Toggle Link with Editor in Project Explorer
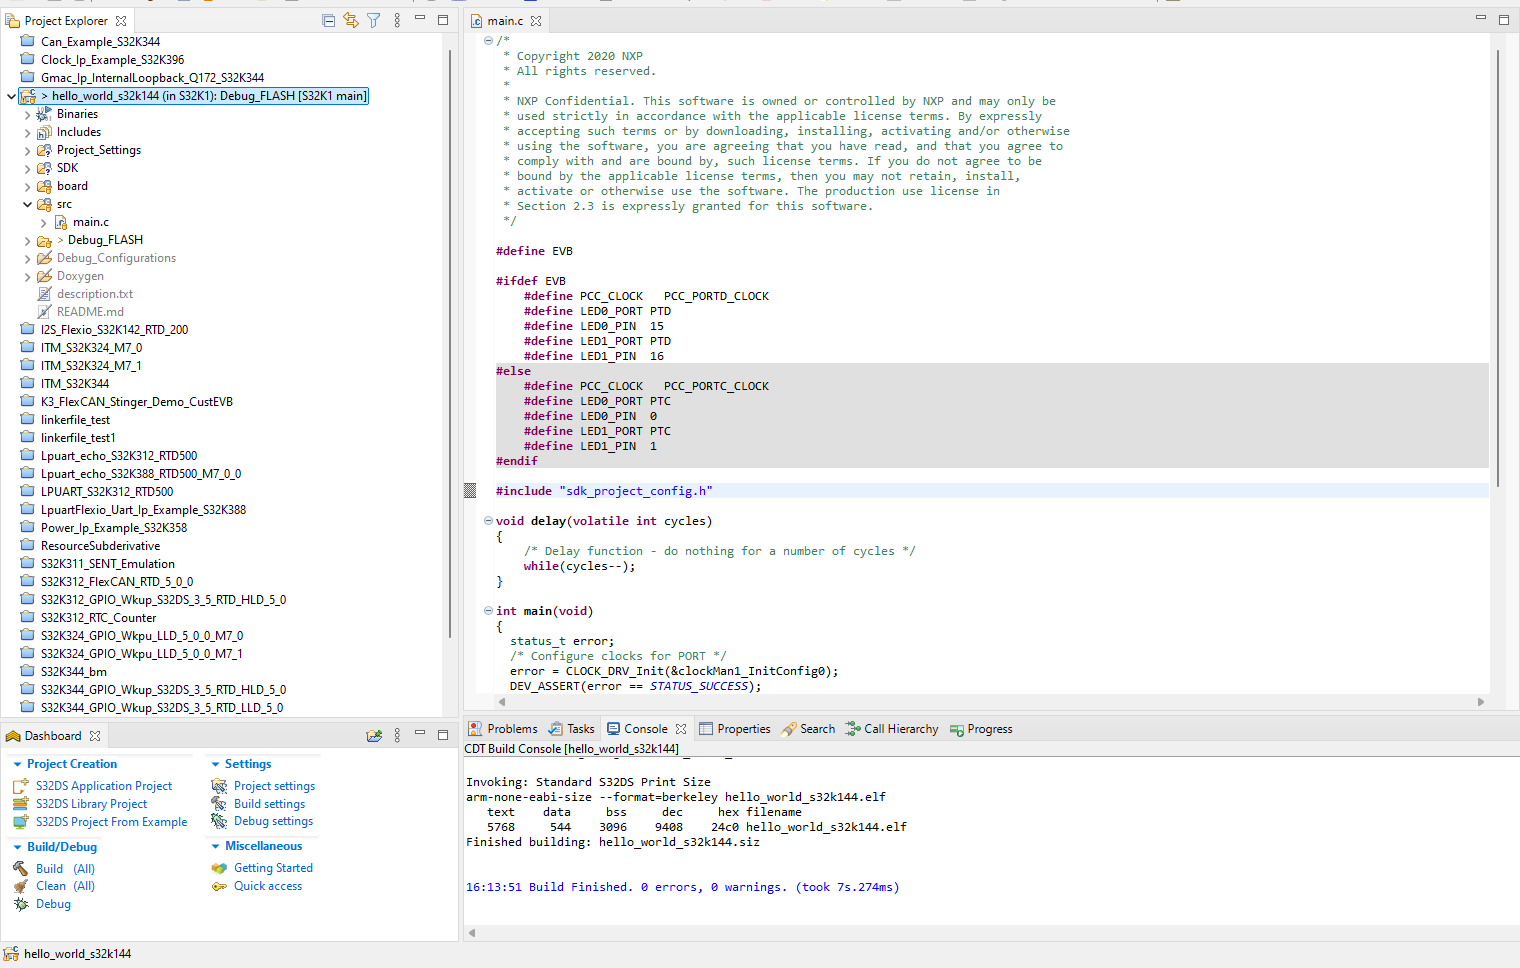Image resolution: width=1520 pixels, height=968 pixels. [351, 20]
